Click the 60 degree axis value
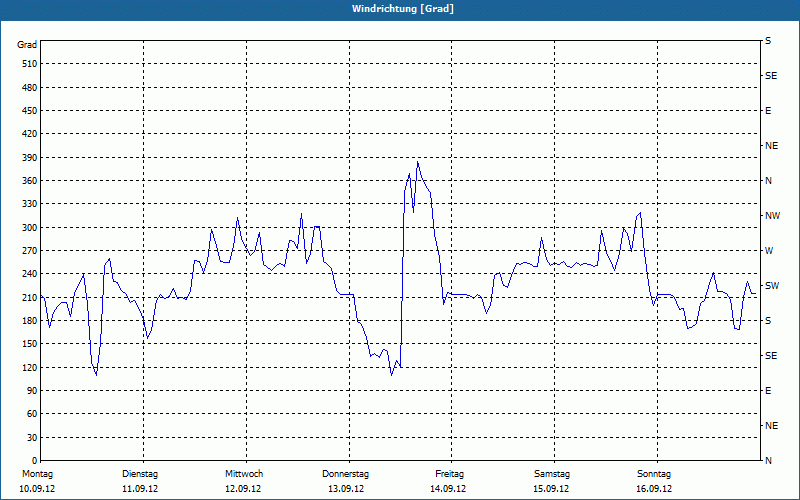 pos(32,414)
